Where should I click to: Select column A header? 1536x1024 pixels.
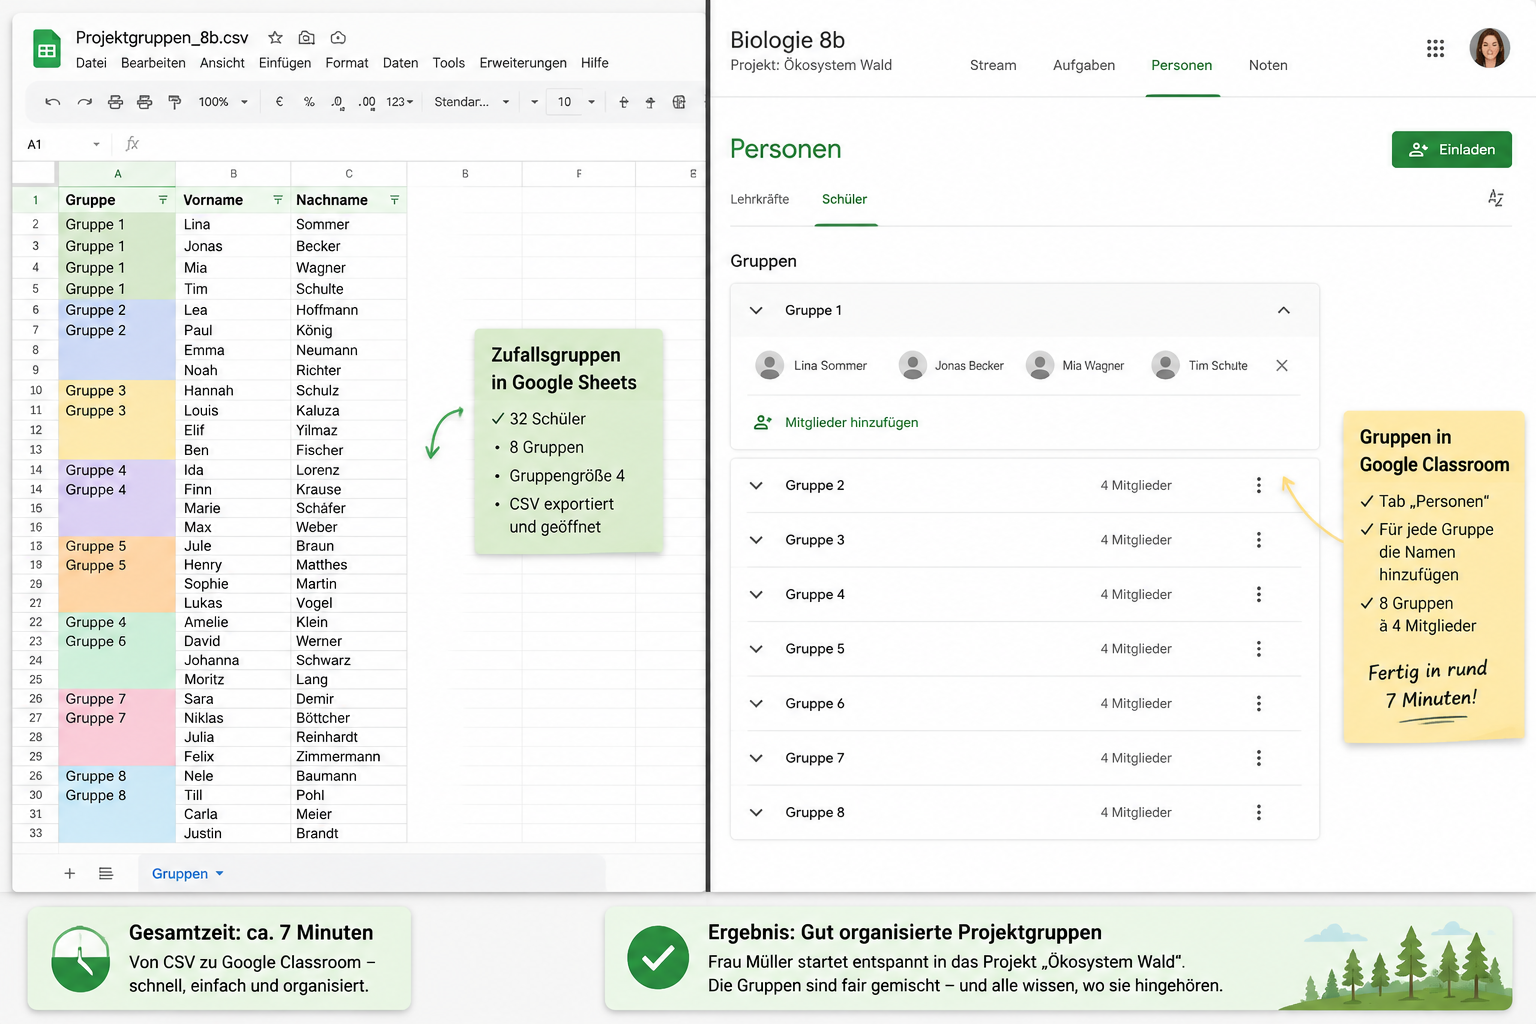click(117, 173)
